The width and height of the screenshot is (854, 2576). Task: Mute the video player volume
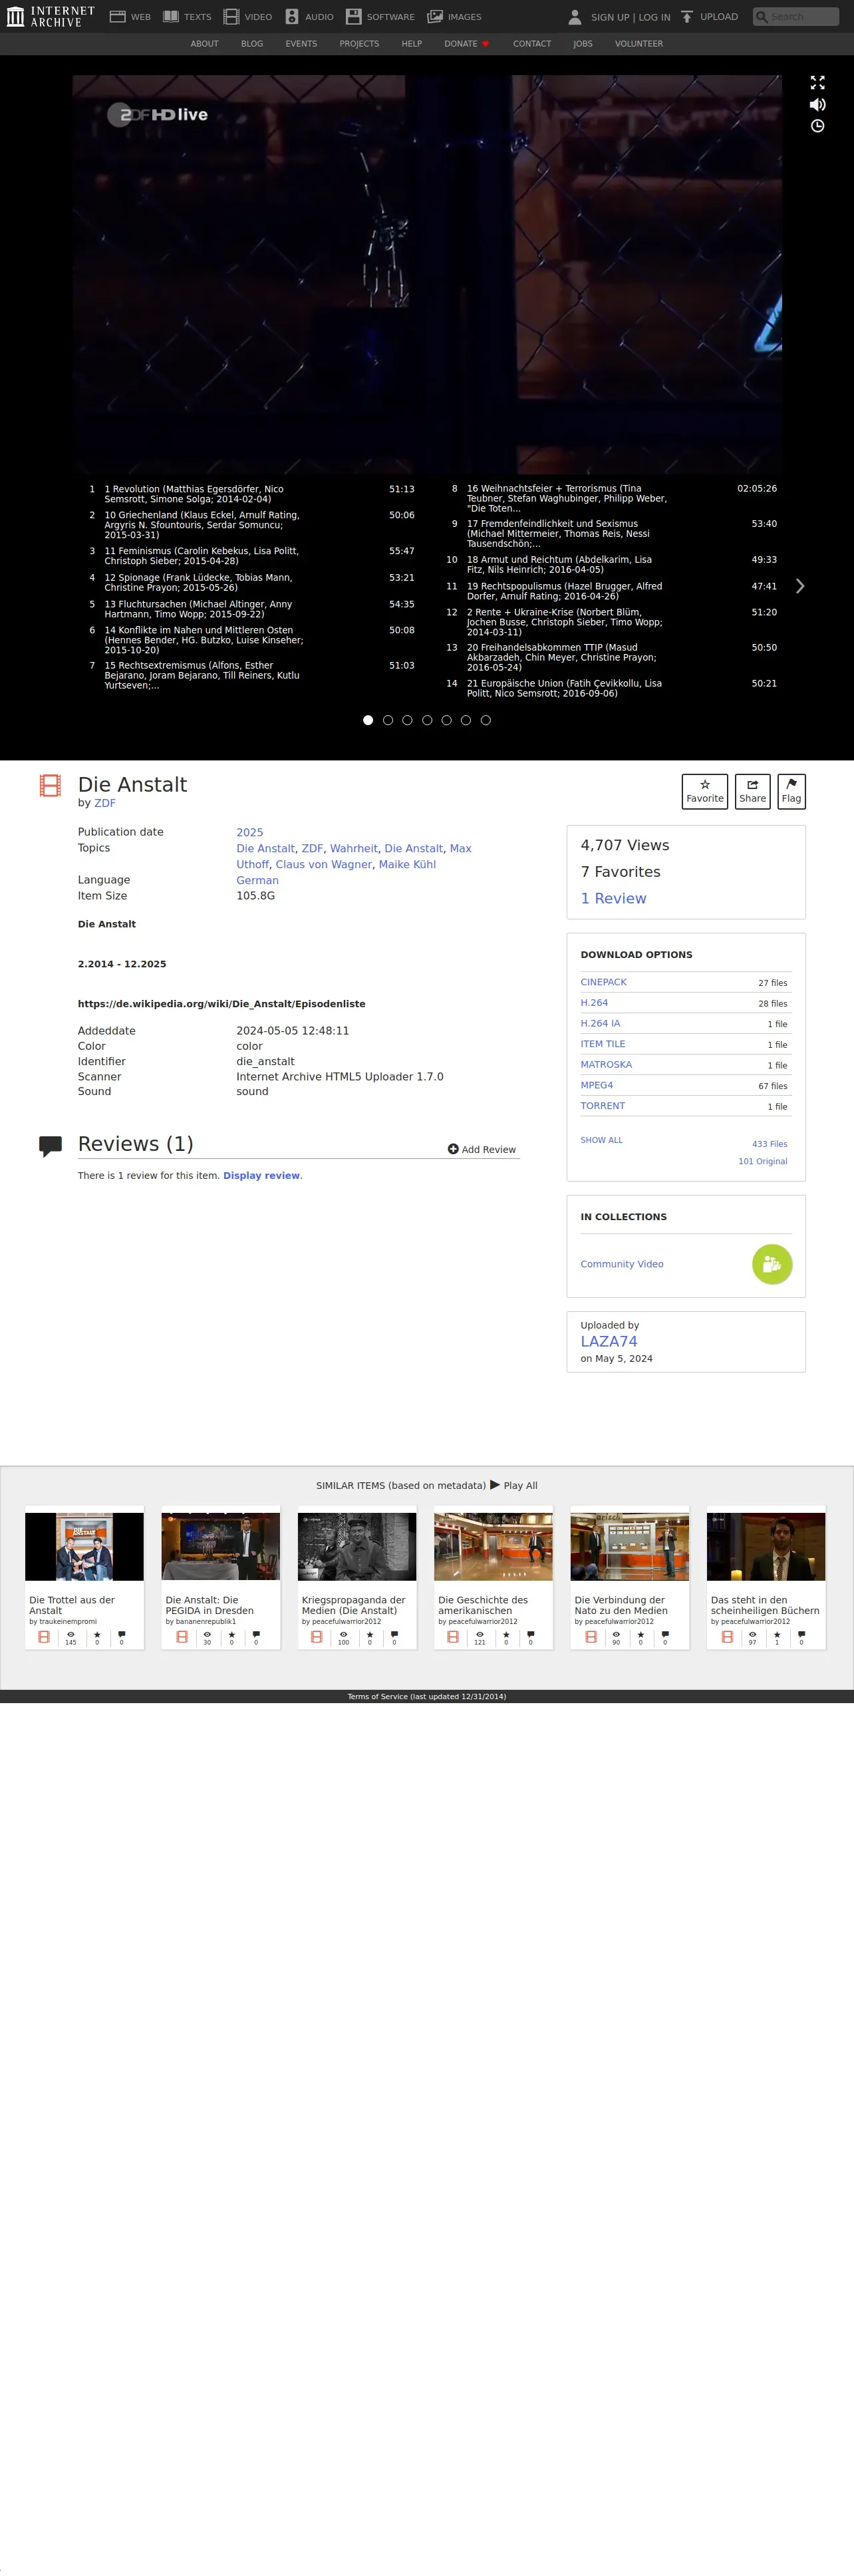(x=817, y=104)
